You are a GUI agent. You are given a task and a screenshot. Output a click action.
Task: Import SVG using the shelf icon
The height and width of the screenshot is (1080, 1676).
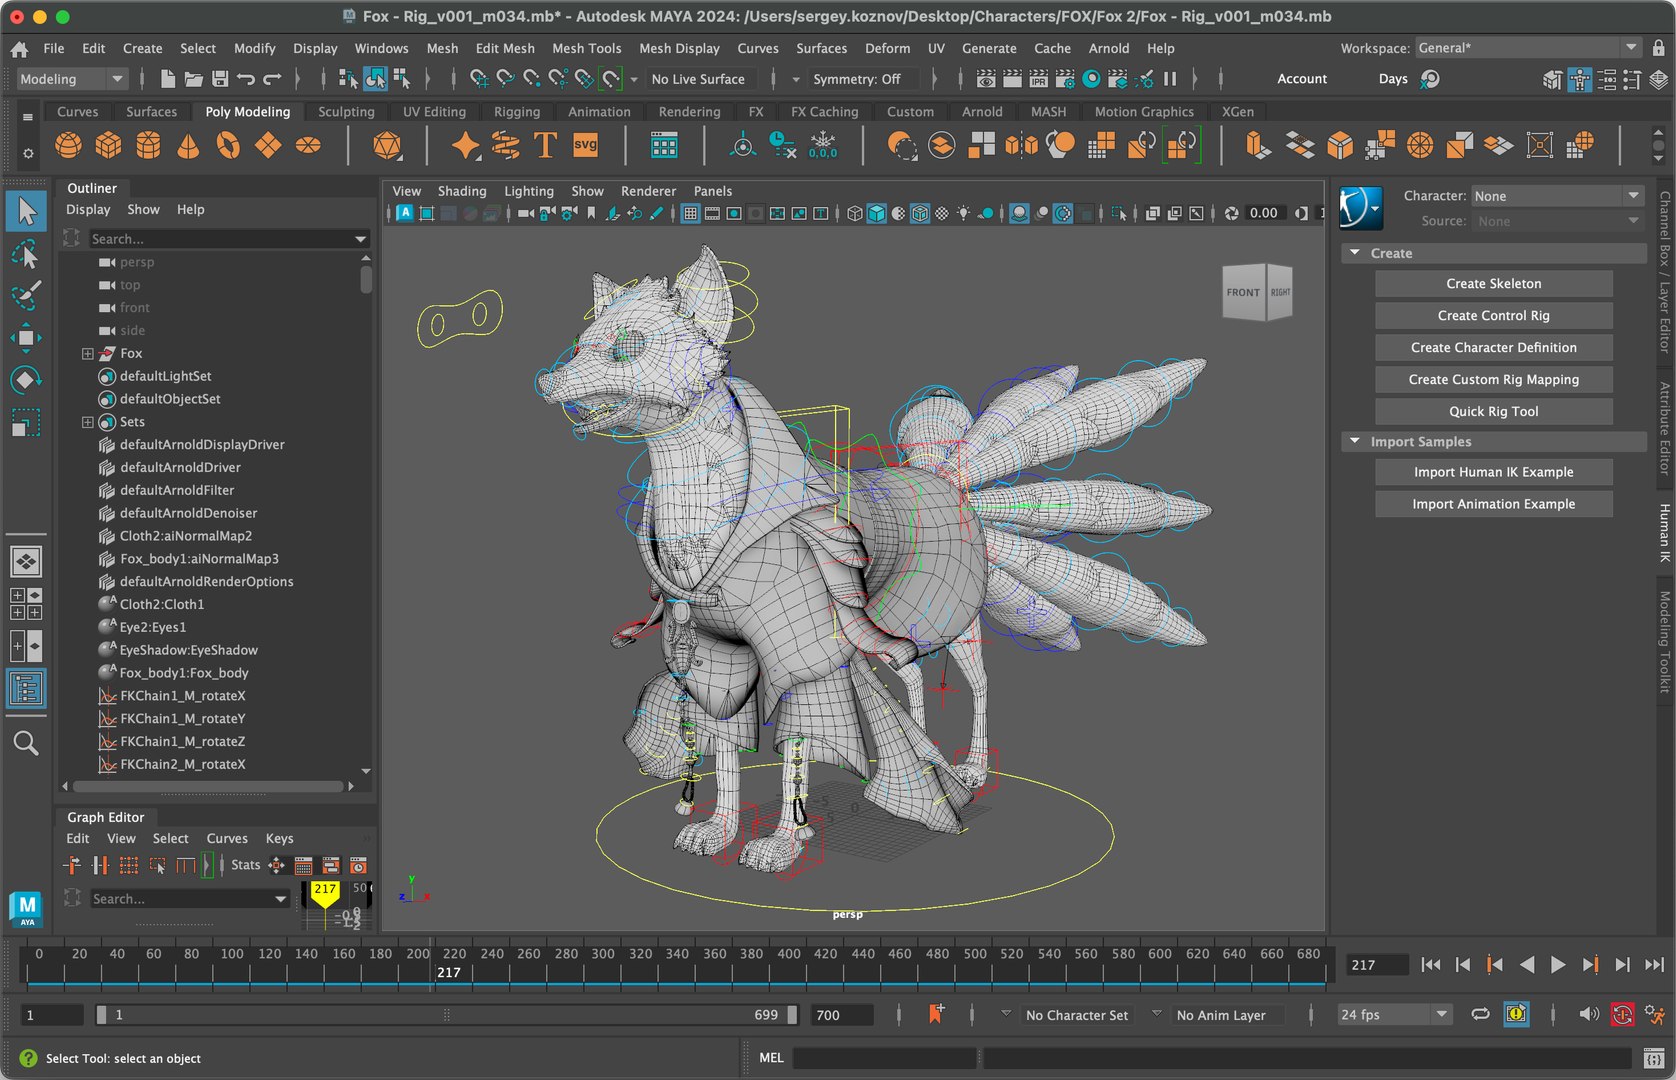pyautogui.click(x=585, y=146)
